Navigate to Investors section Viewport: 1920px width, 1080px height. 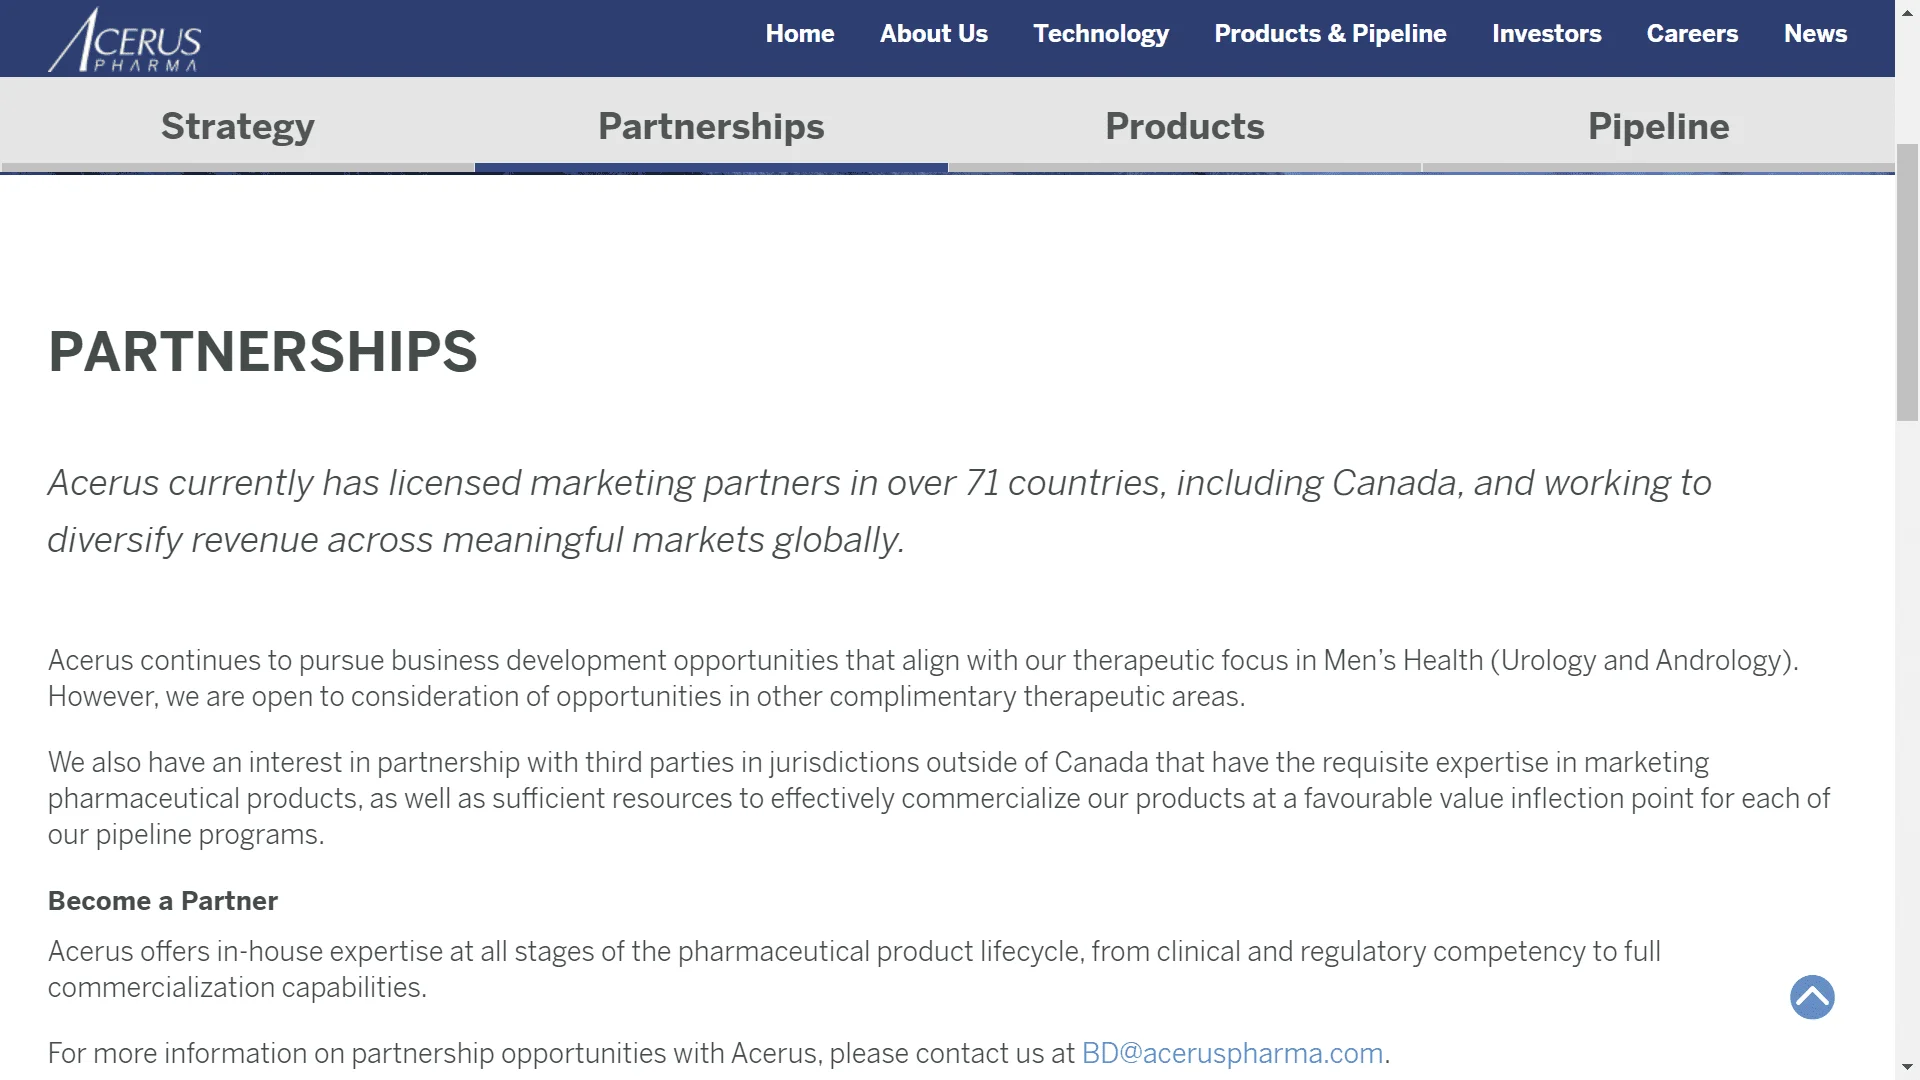1547,33
